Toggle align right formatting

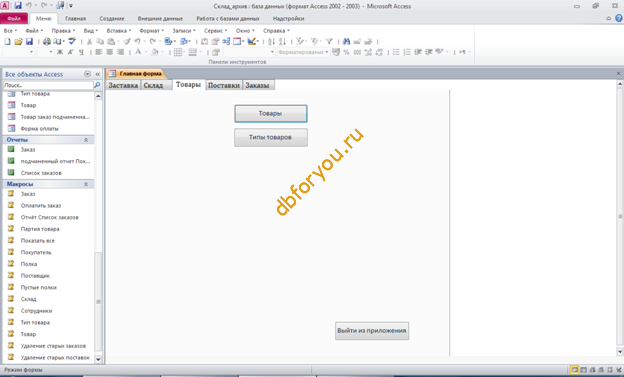coord(120,52)
